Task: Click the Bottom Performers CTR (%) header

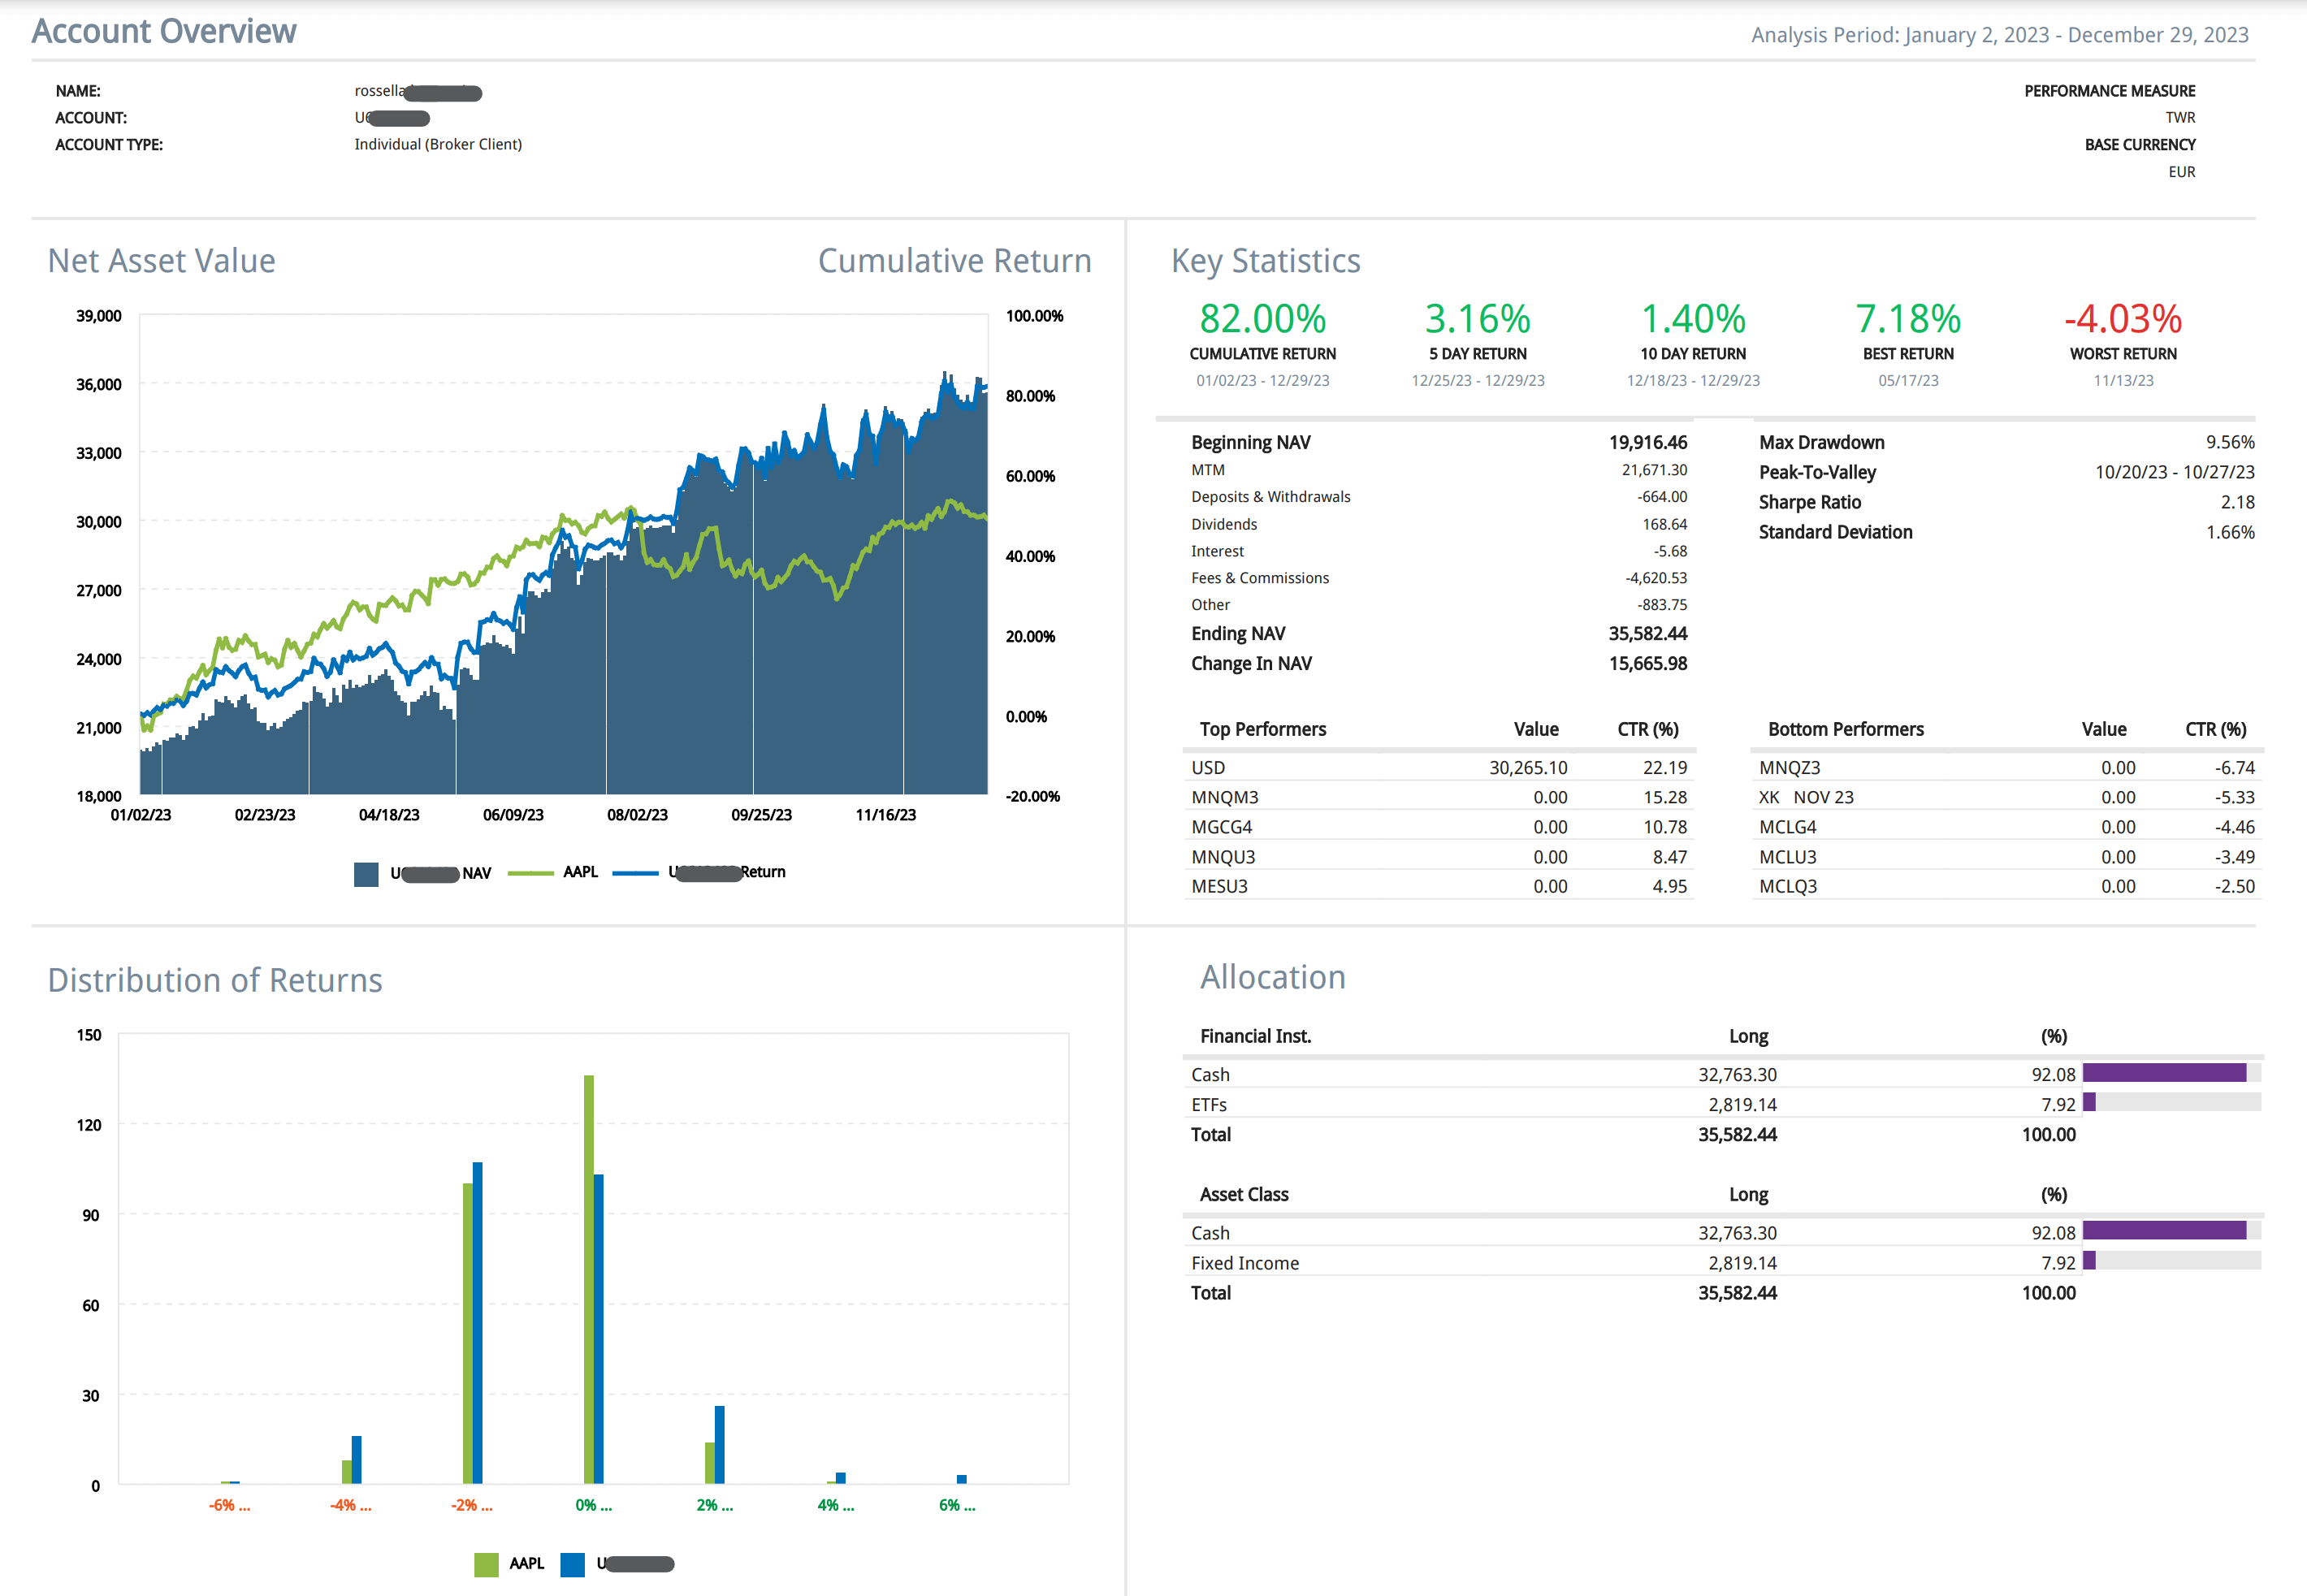Action: point(2215,729)
